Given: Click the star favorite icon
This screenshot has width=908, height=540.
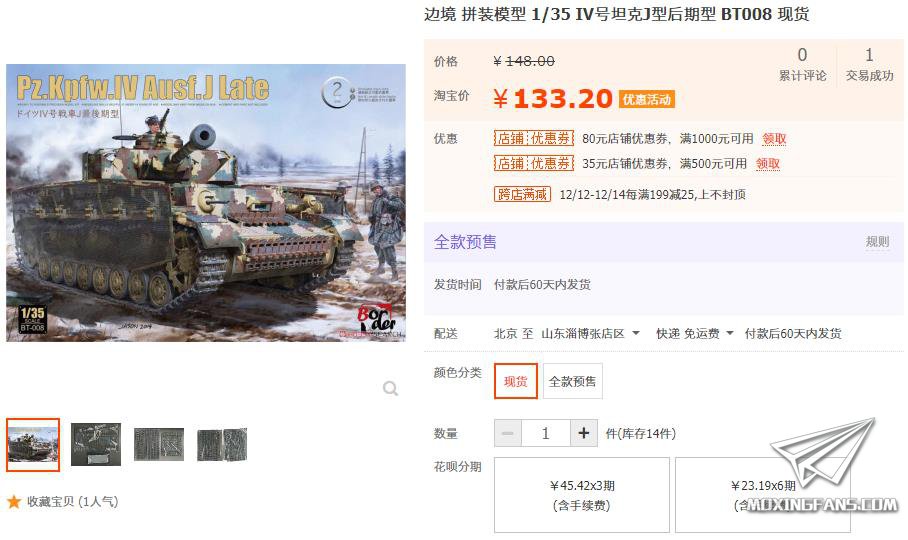Looking at the screenshot, I should coord(14,501).
